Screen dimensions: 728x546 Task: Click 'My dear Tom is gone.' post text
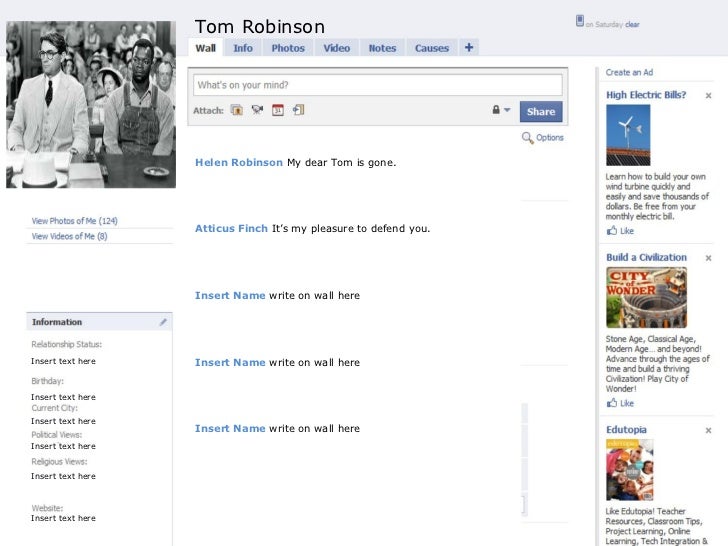pos(342,162)
